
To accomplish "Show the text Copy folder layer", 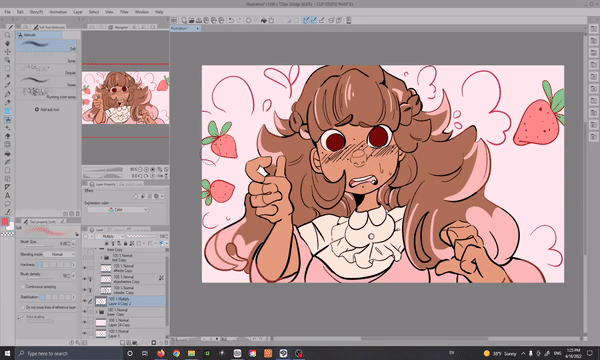I will [85, 257].
